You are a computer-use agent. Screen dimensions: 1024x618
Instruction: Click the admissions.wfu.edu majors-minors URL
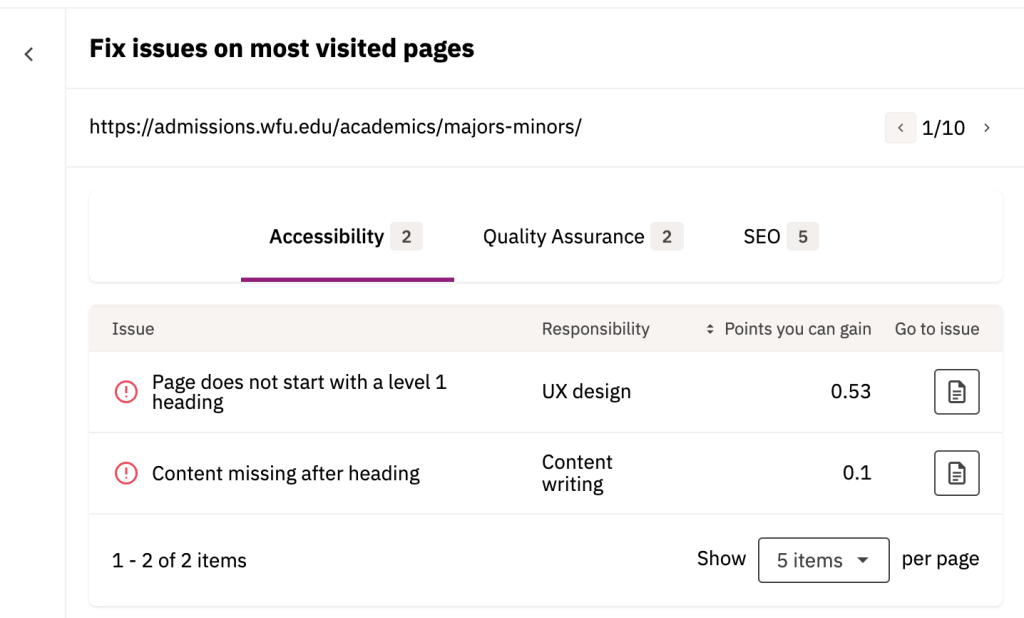[335, 127]
